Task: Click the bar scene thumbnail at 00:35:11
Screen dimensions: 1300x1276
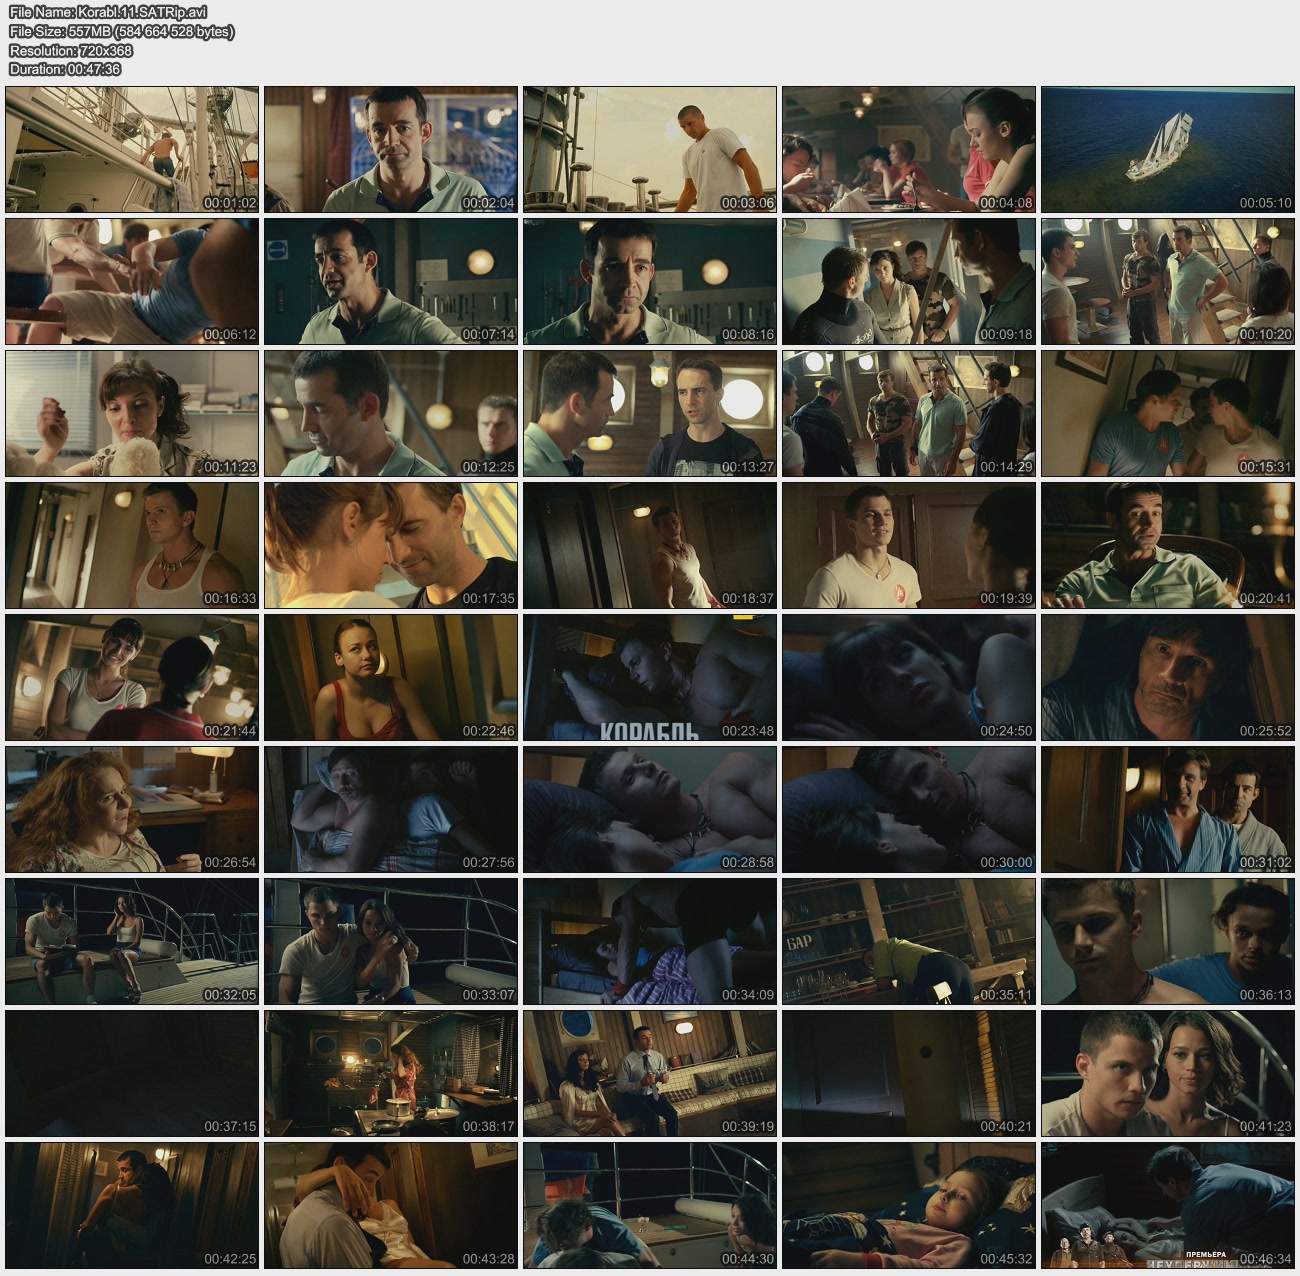Action: [x=909, y=941]
